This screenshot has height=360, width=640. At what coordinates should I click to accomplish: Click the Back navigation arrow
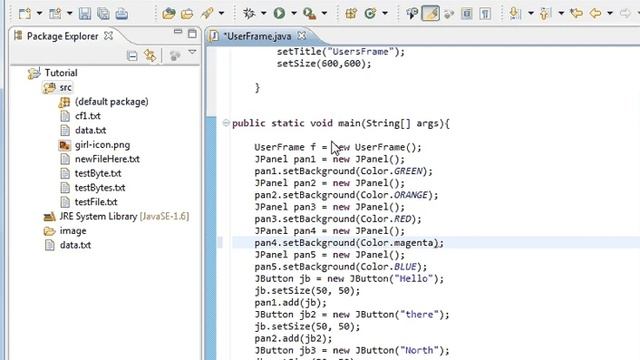click(596, 13)
